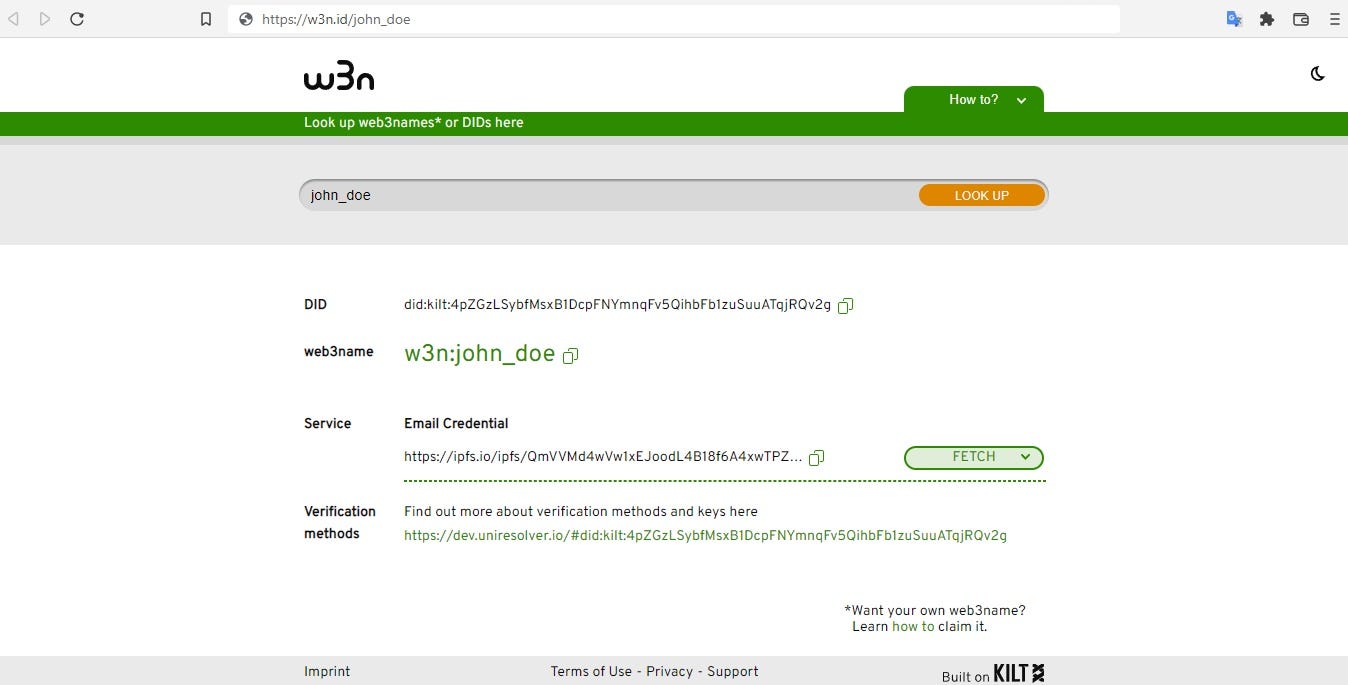Expand the How to? tab
Viewport: 1348px width, 685px height.
[974, 99]
